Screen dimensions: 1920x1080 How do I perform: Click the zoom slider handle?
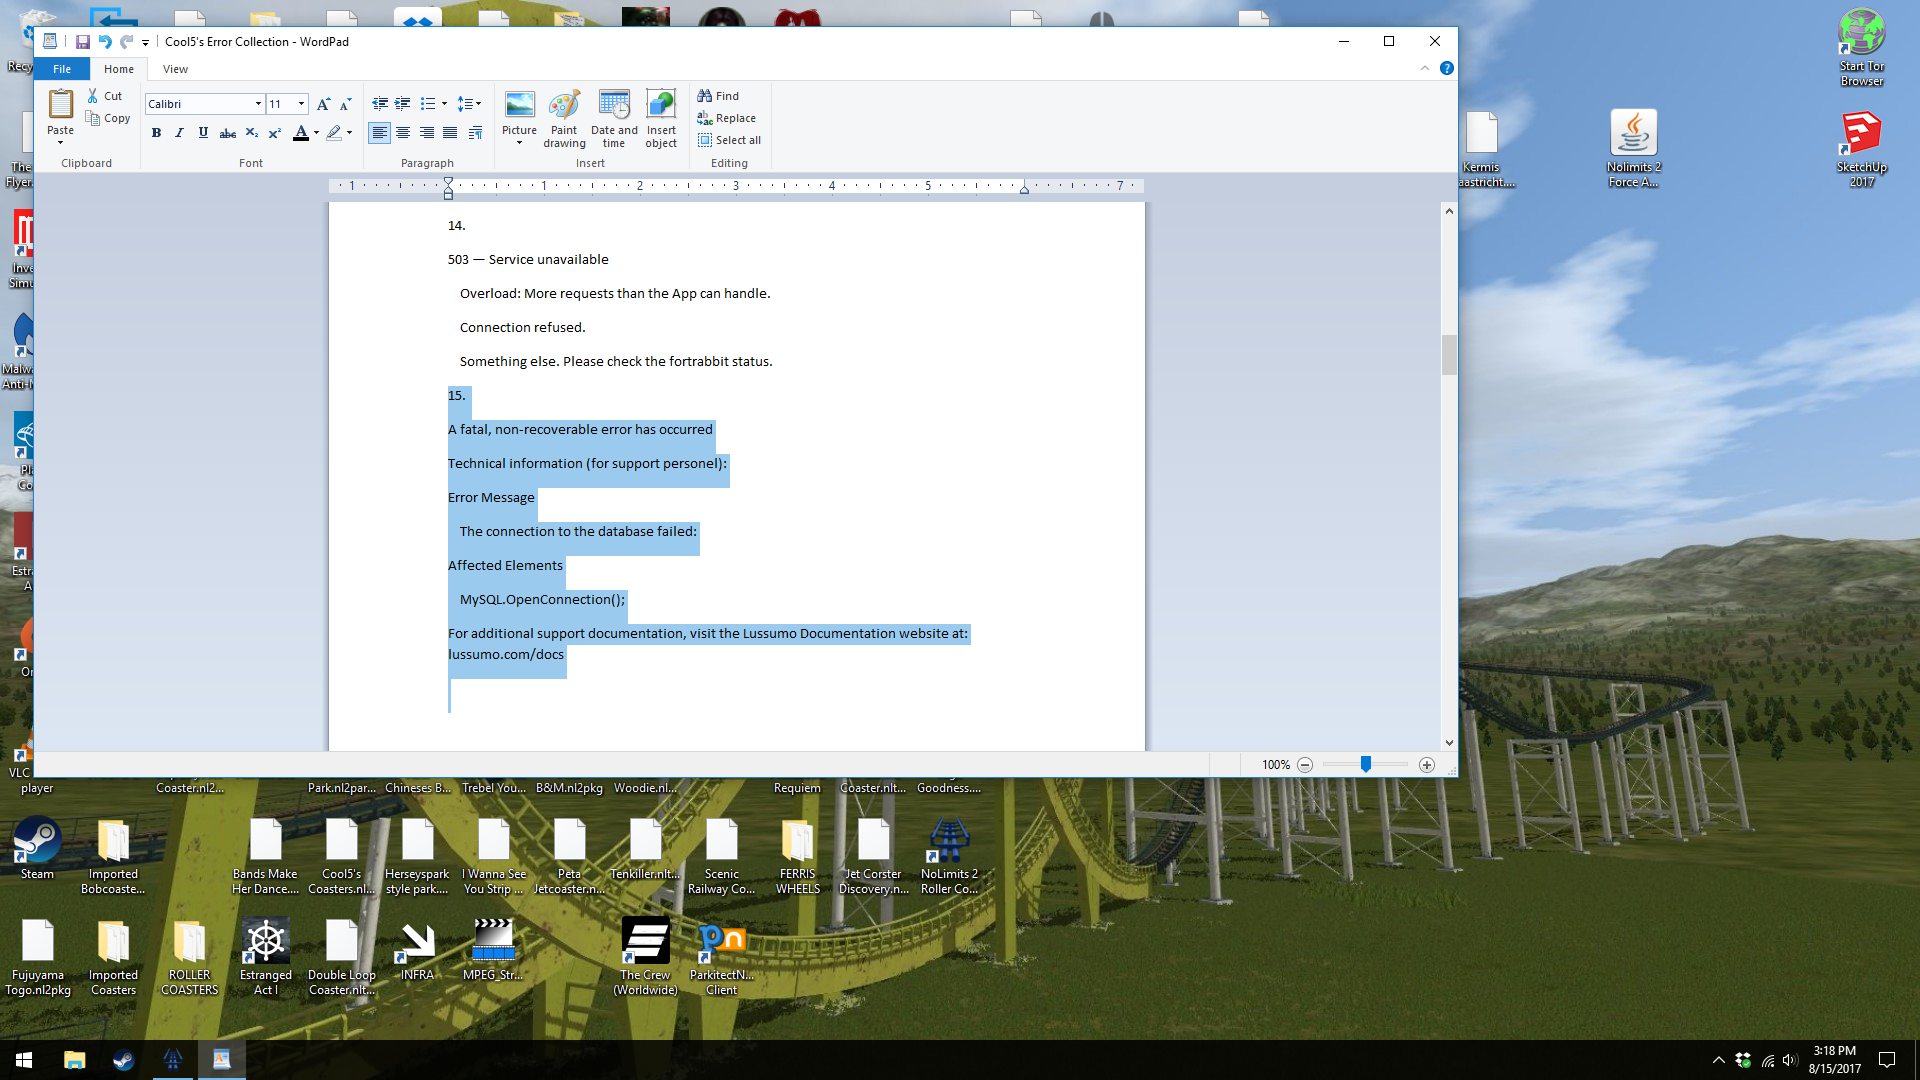(1365, 764)
